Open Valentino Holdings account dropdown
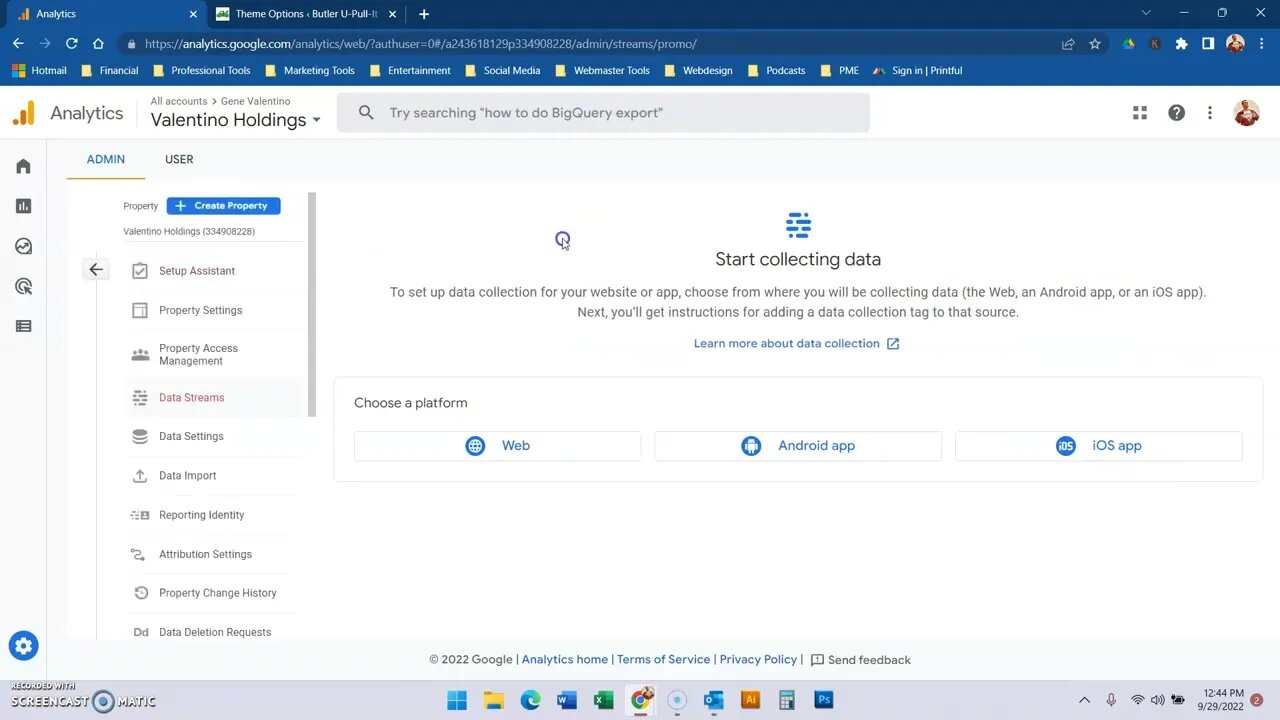1280x720 pixels. [x=236, y=120]
